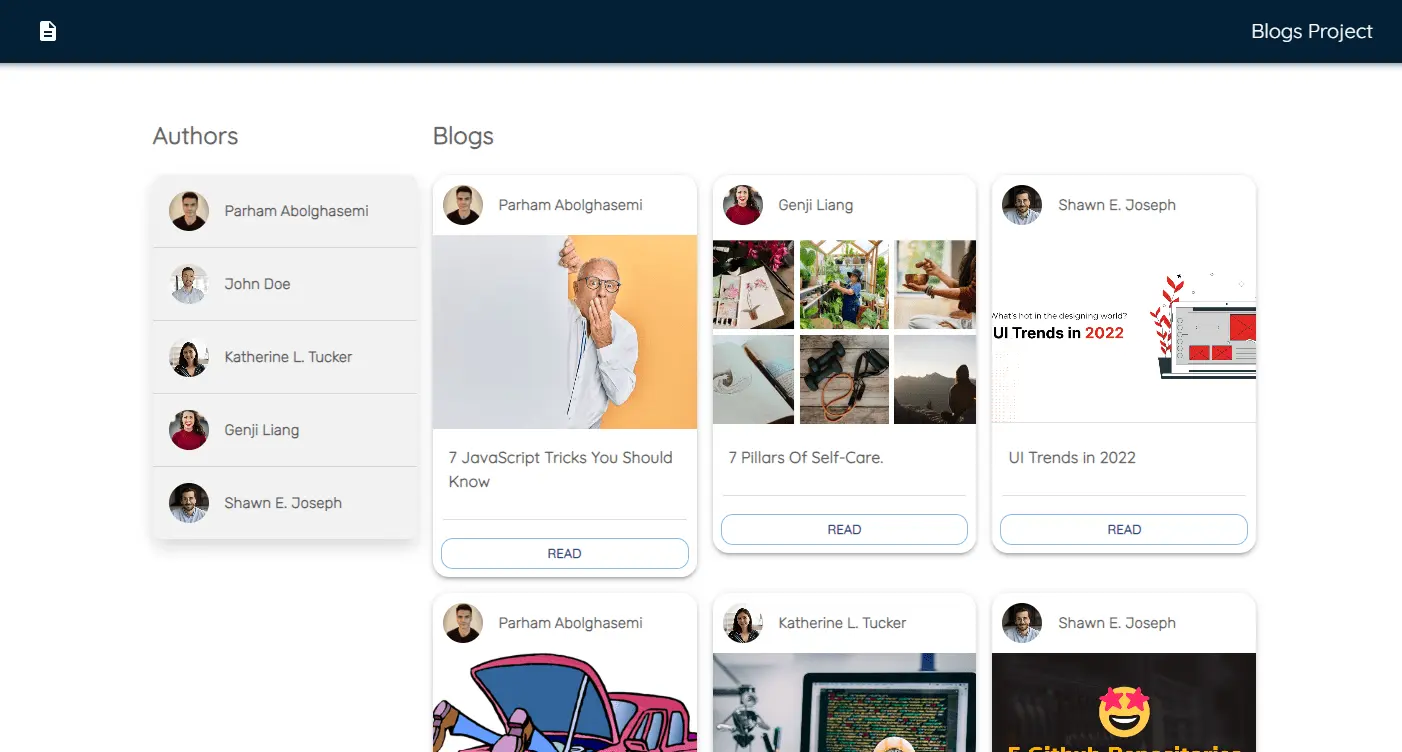Image resolution: width=1402 pixels, height=752 pixels.
Task: Click the card title UI Trends in 2022
Action: pyautogui.click(x=1072, y=457)
